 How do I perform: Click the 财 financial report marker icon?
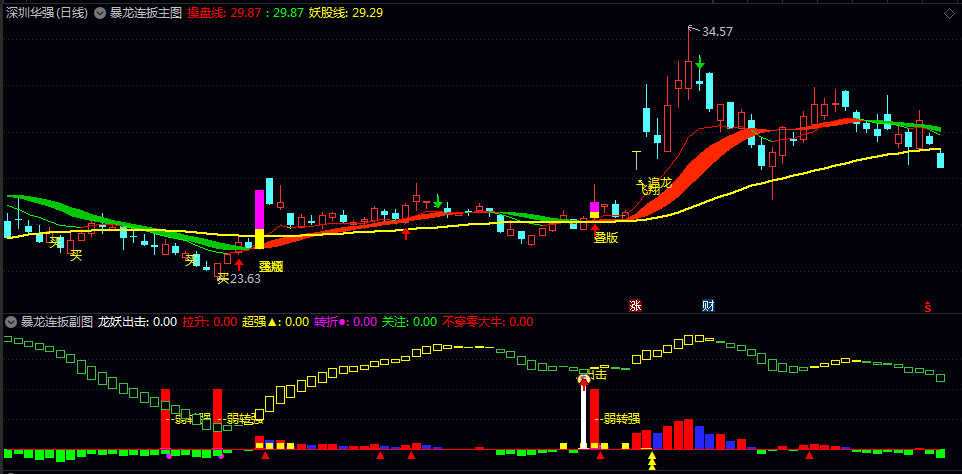708,305
